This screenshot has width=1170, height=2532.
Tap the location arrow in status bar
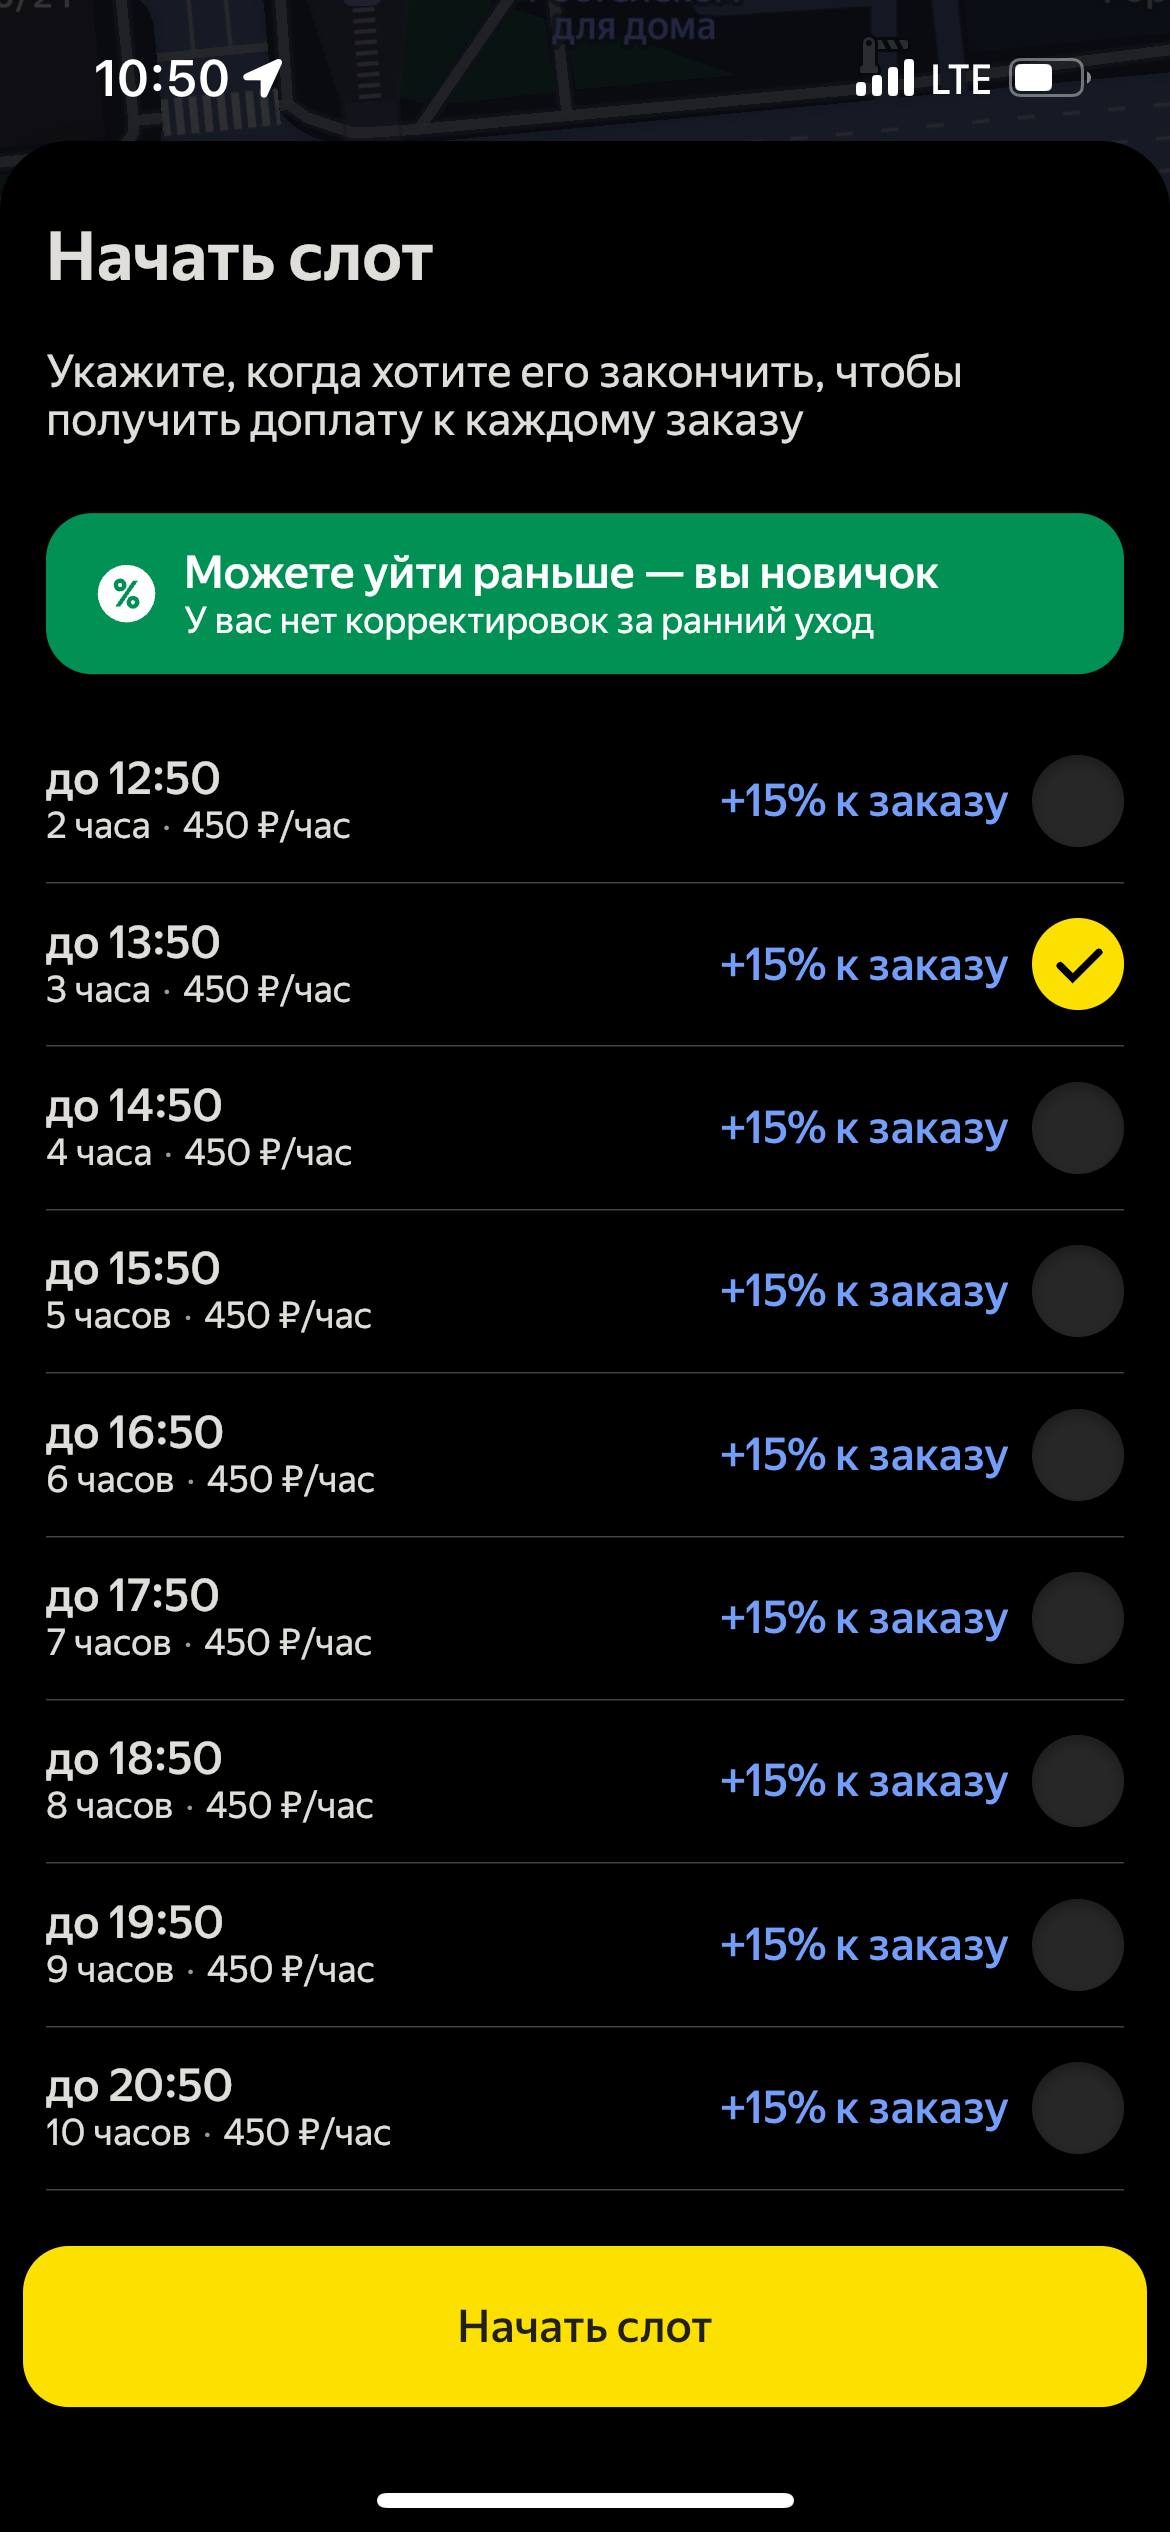(264, 77)
